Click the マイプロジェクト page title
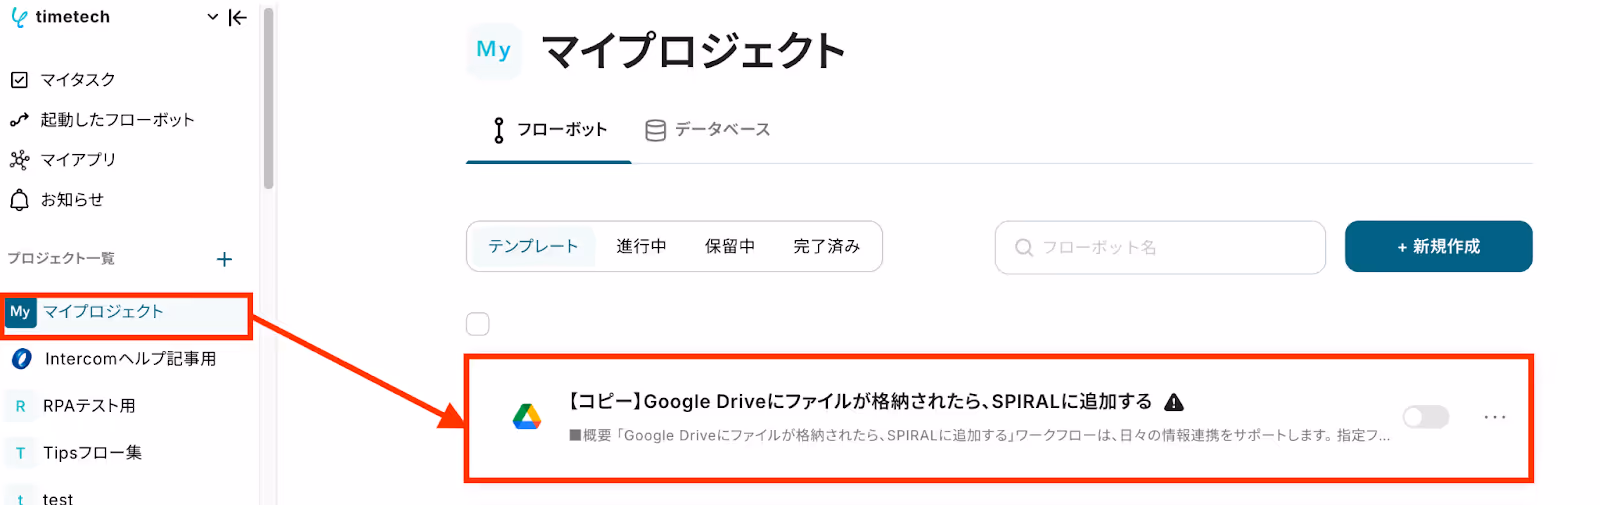The image size is (1600, 505). [x=693, y=50]
